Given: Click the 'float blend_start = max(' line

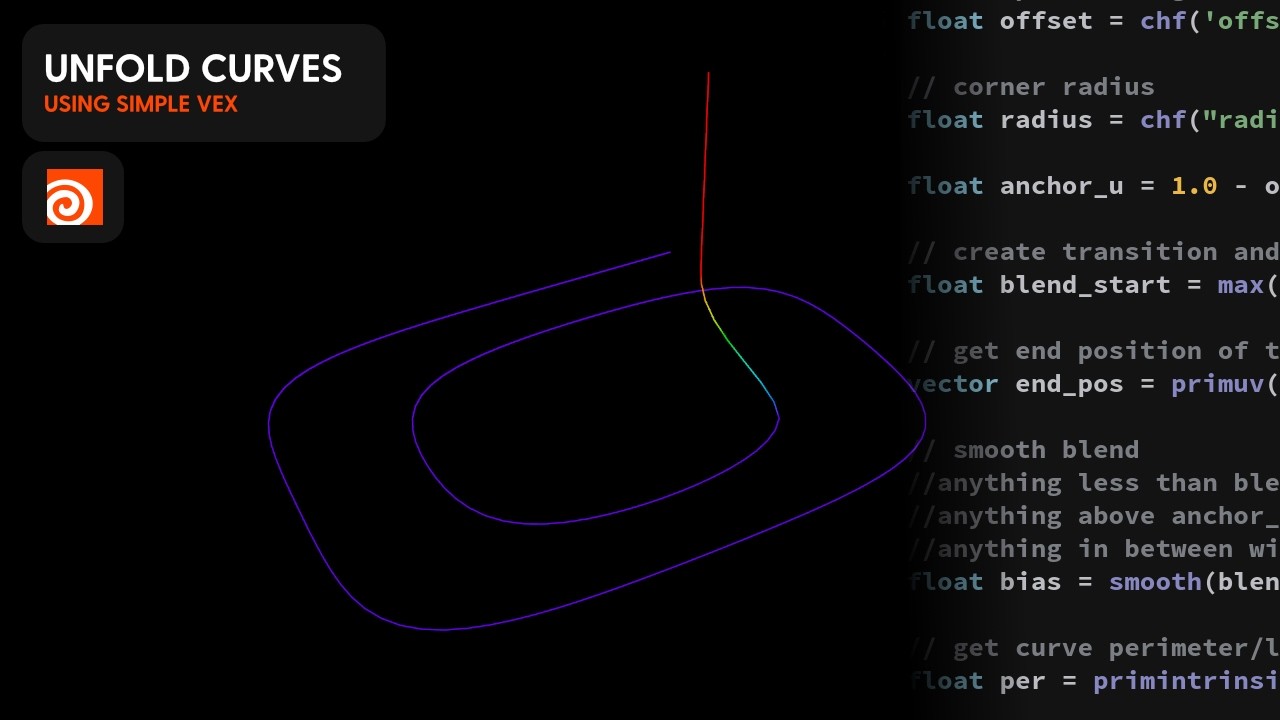Looking at the screenshot, I should coord(1093,285).
